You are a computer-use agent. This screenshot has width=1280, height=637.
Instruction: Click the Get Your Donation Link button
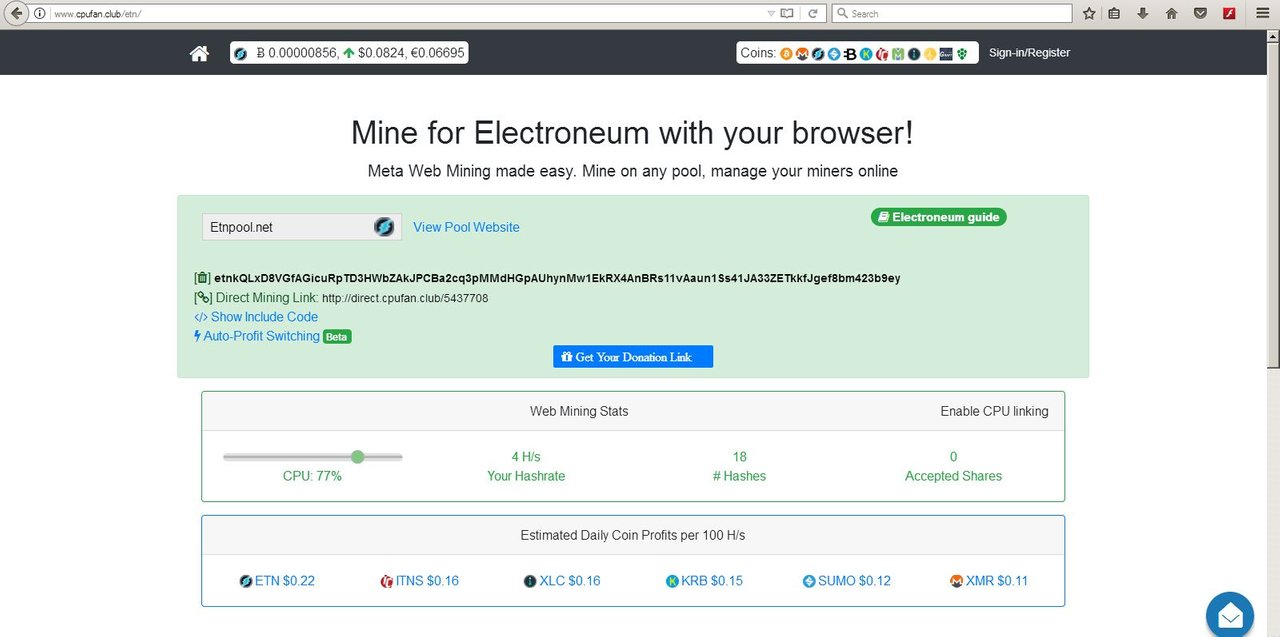click(633, 356)
